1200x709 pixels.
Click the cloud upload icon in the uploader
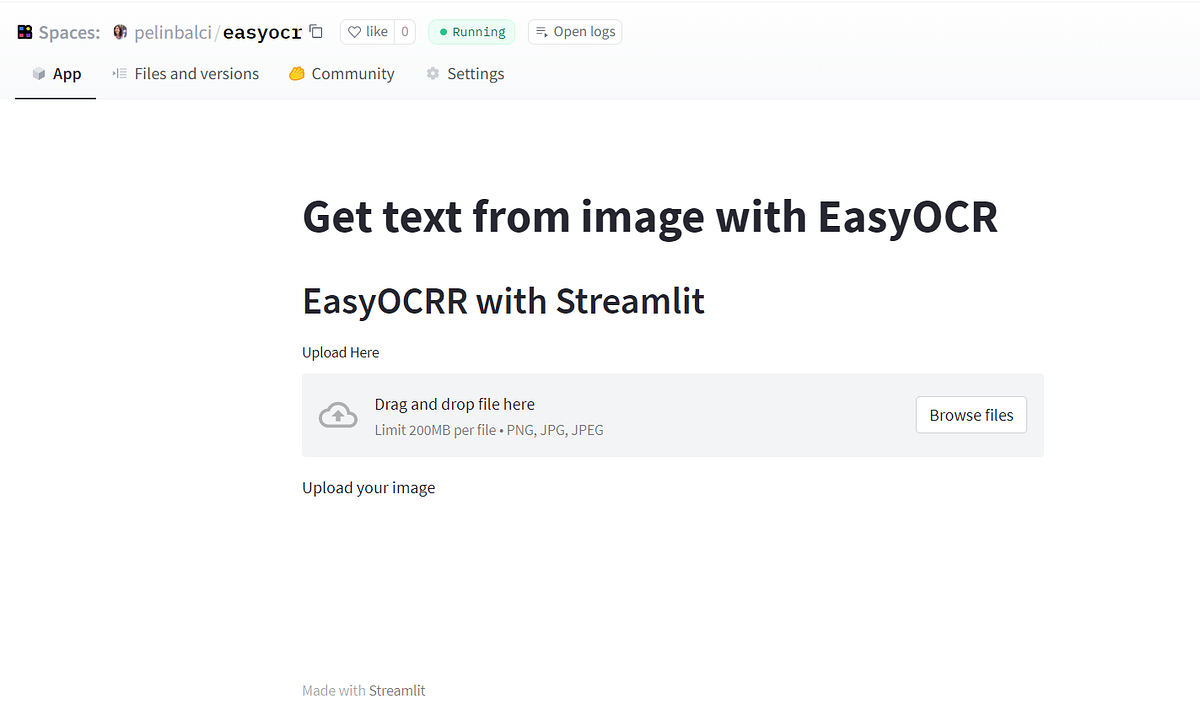coord(337,414)
